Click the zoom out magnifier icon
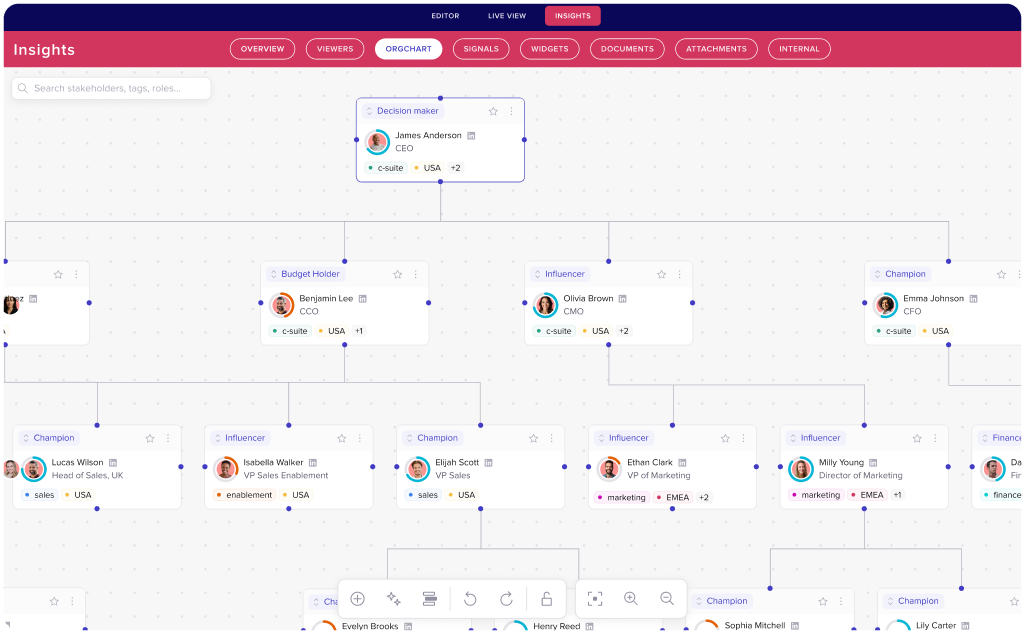This screenshot has height=634, width=1025. coord(667,599)
